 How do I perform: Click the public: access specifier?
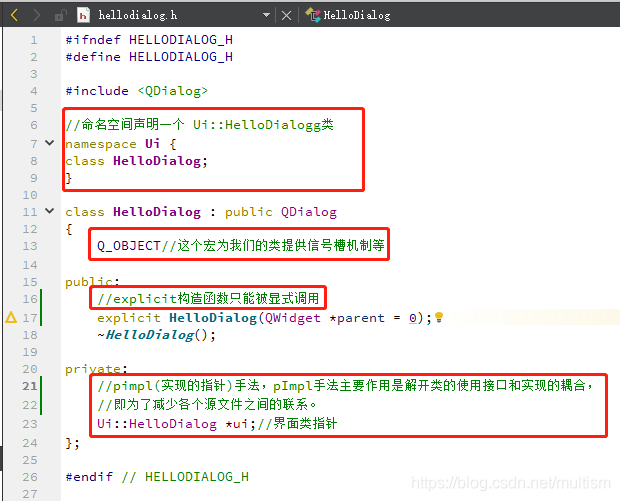point(92,282)
